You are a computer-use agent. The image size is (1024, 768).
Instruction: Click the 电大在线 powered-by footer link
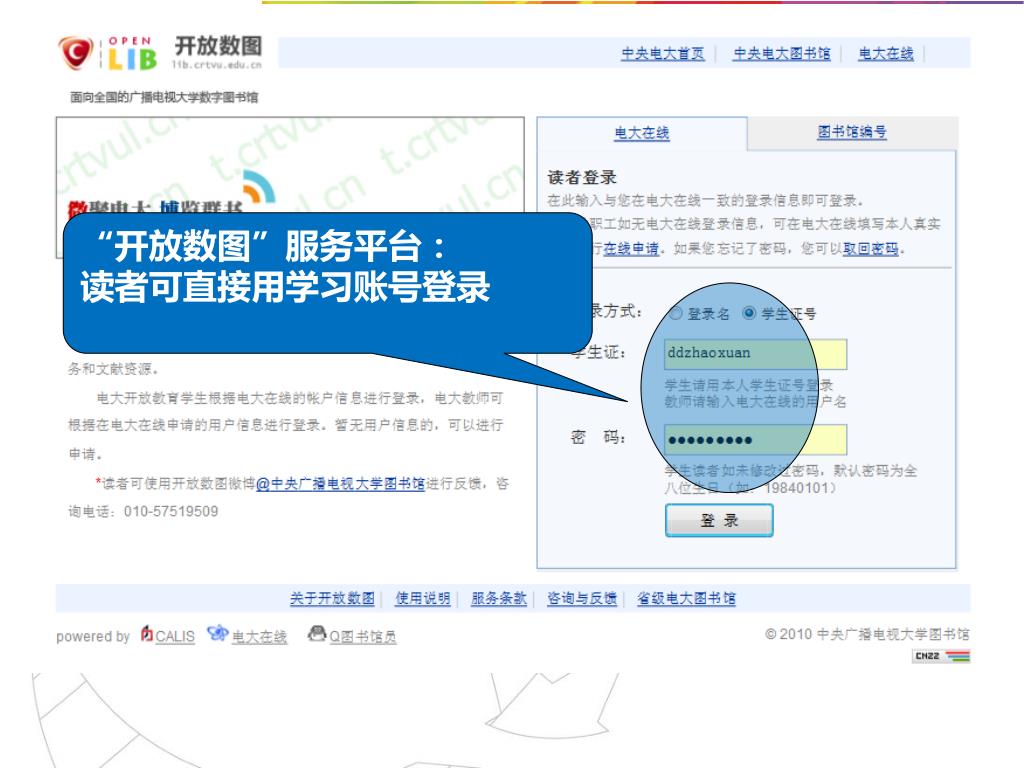pyautogui.click(x=259, y=637)
